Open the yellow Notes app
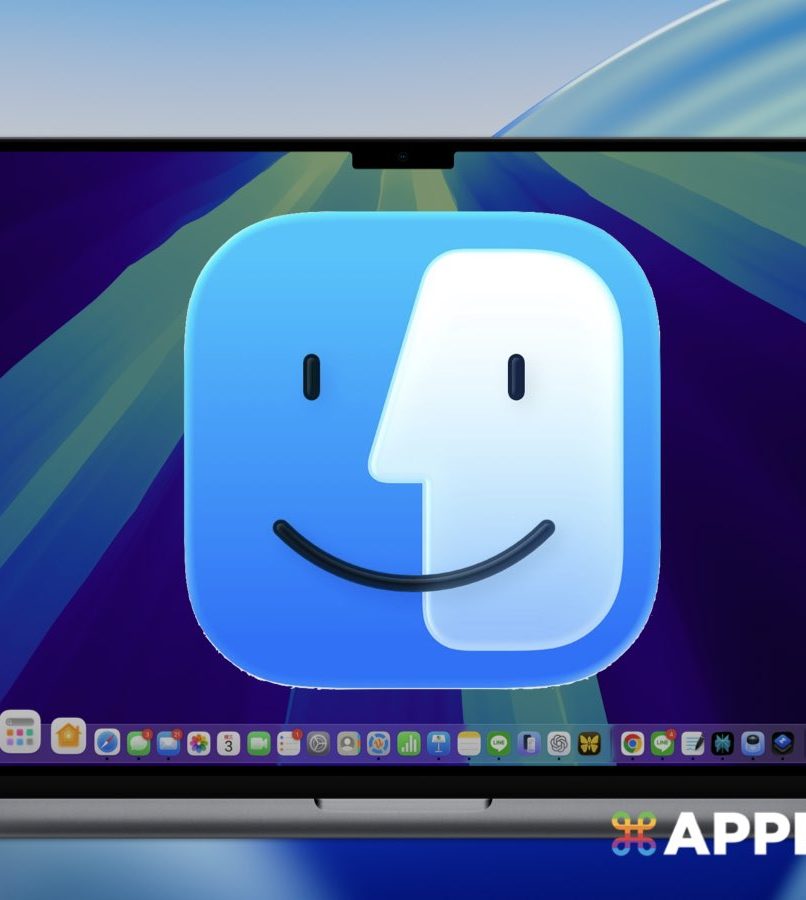This screenshot has width=806, height=900. [469, 743]
